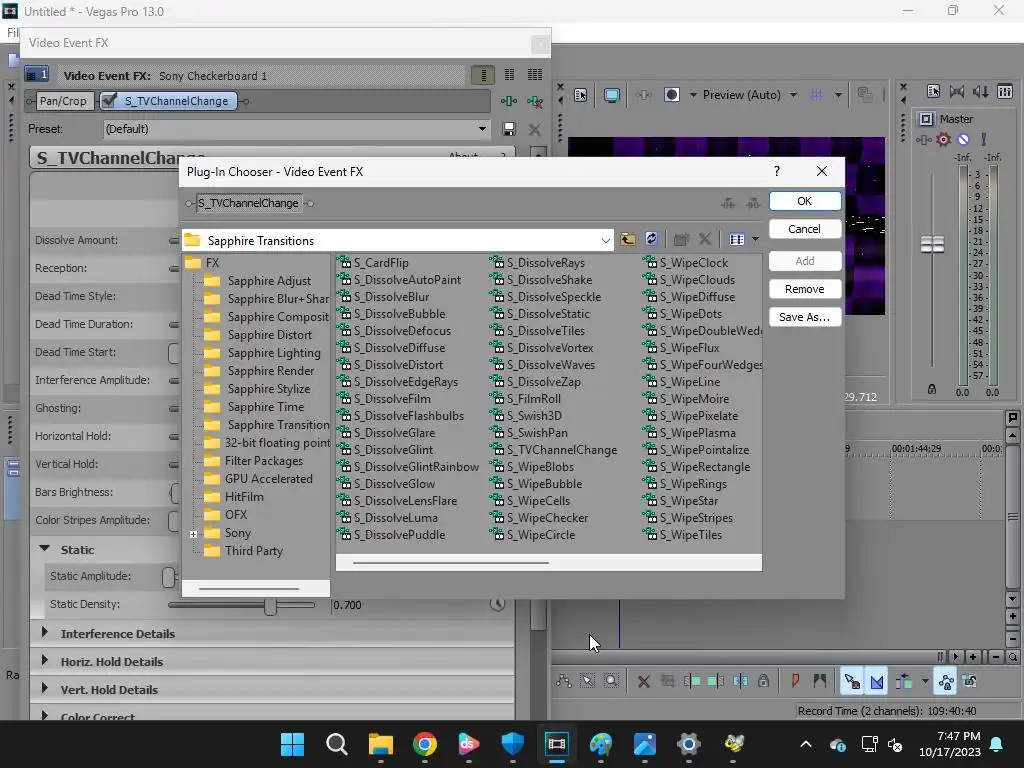
Task: Click the Master mute icon
Action: click(963, 139)
